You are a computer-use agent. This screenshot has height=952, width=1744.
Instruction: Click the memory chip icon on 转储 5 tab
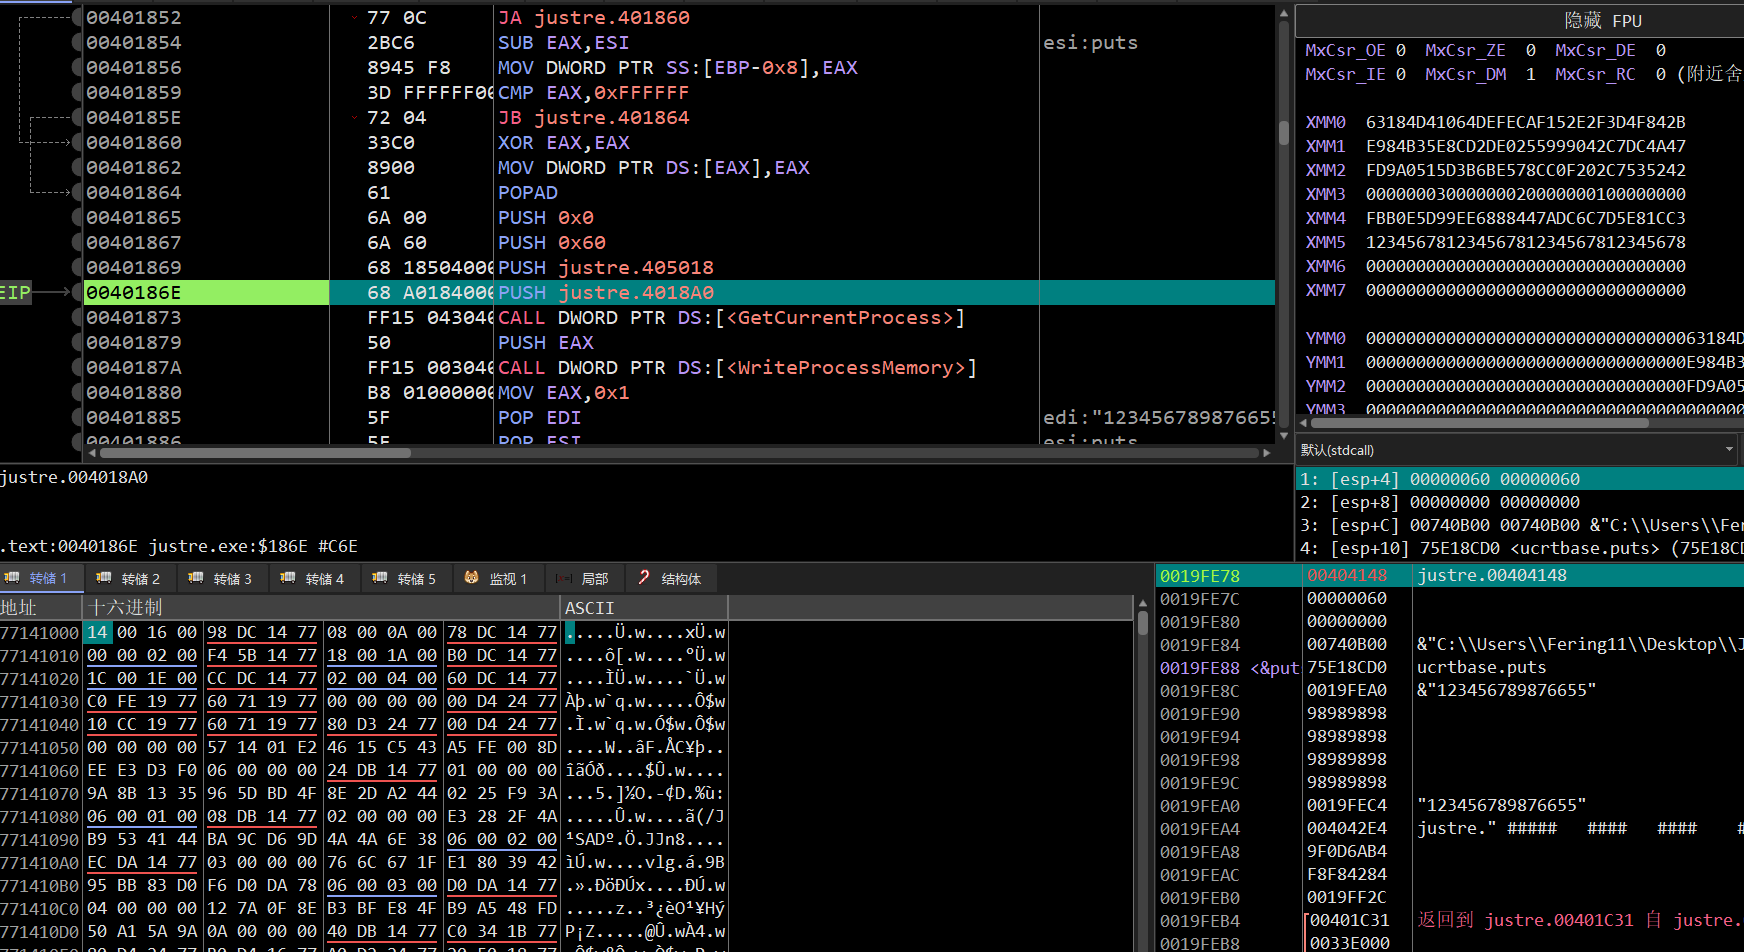pos(379,578)
